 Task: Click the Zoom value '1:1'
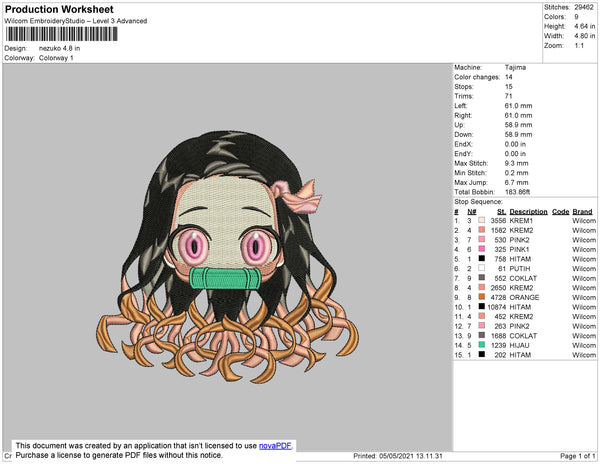pos(579,46)
